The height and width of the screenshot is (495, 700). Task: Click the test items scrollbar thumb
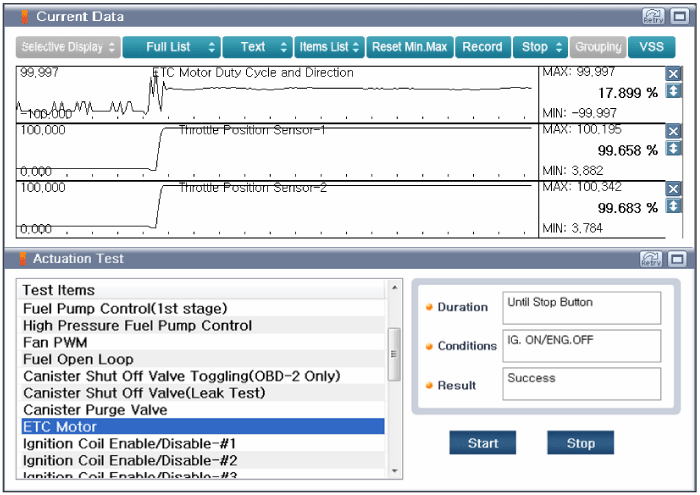coord(394,354)
